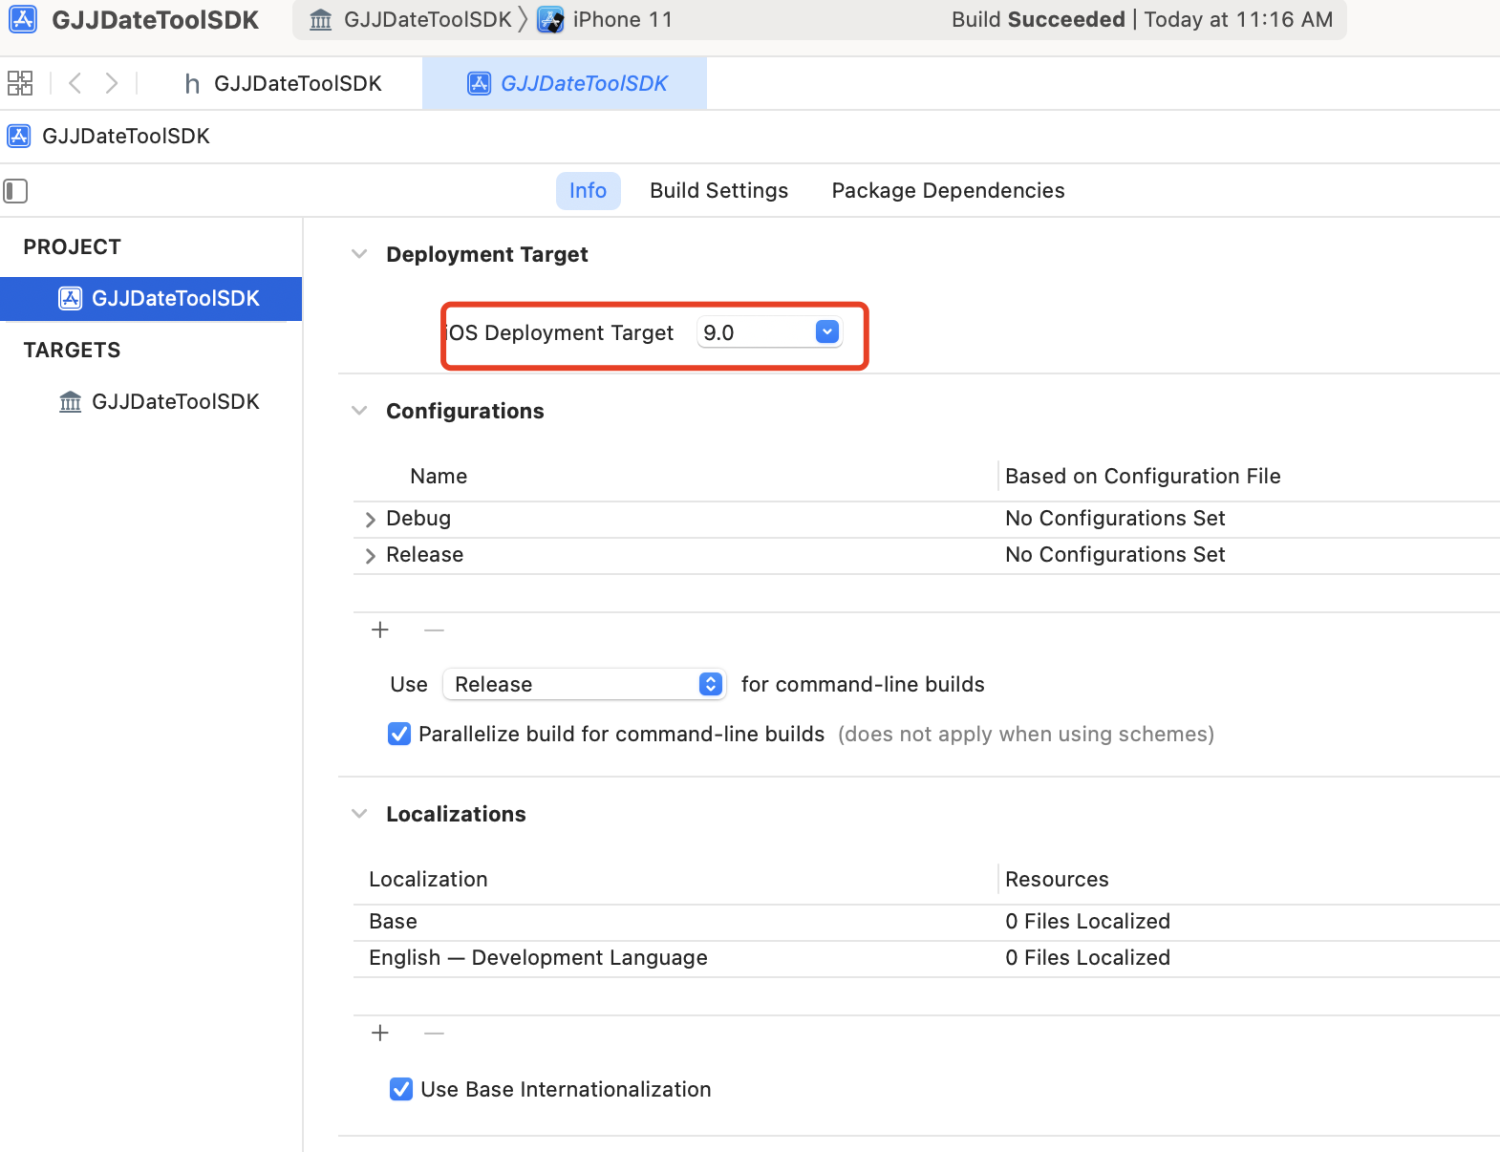Collapse the Deployment Target section
This screenshot has height=1152, width=1500.
click(360, 254)
